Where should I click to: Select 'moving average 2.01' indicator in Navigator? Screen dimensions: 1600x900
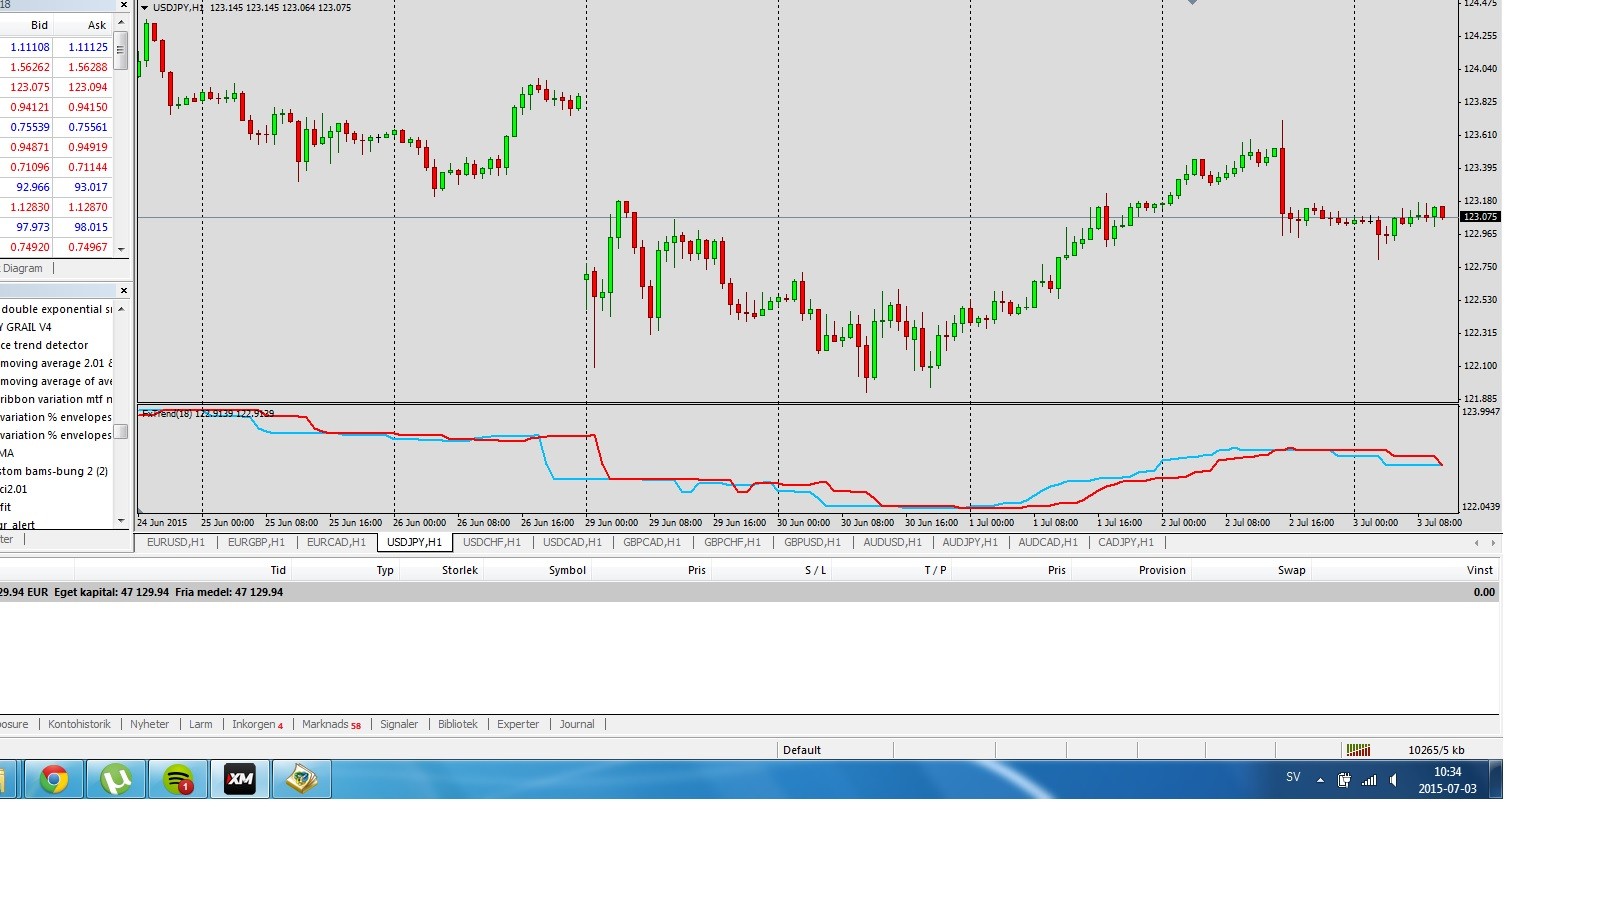[56, 363]
